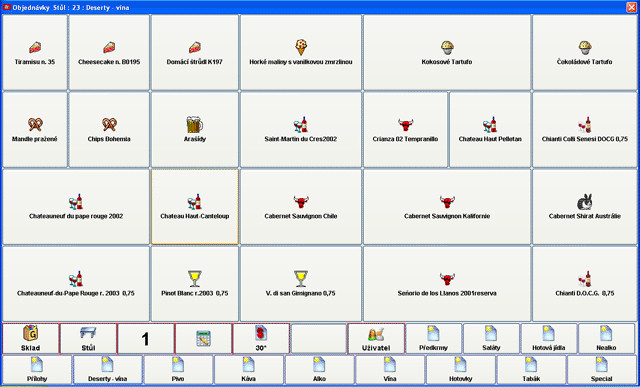Choose Cabernet Sauvignon Kalifornie wine

447,207
